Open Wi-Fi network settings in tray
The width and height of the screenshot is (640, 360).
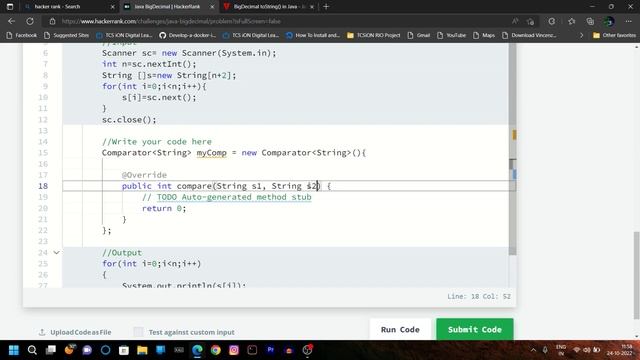577,350
